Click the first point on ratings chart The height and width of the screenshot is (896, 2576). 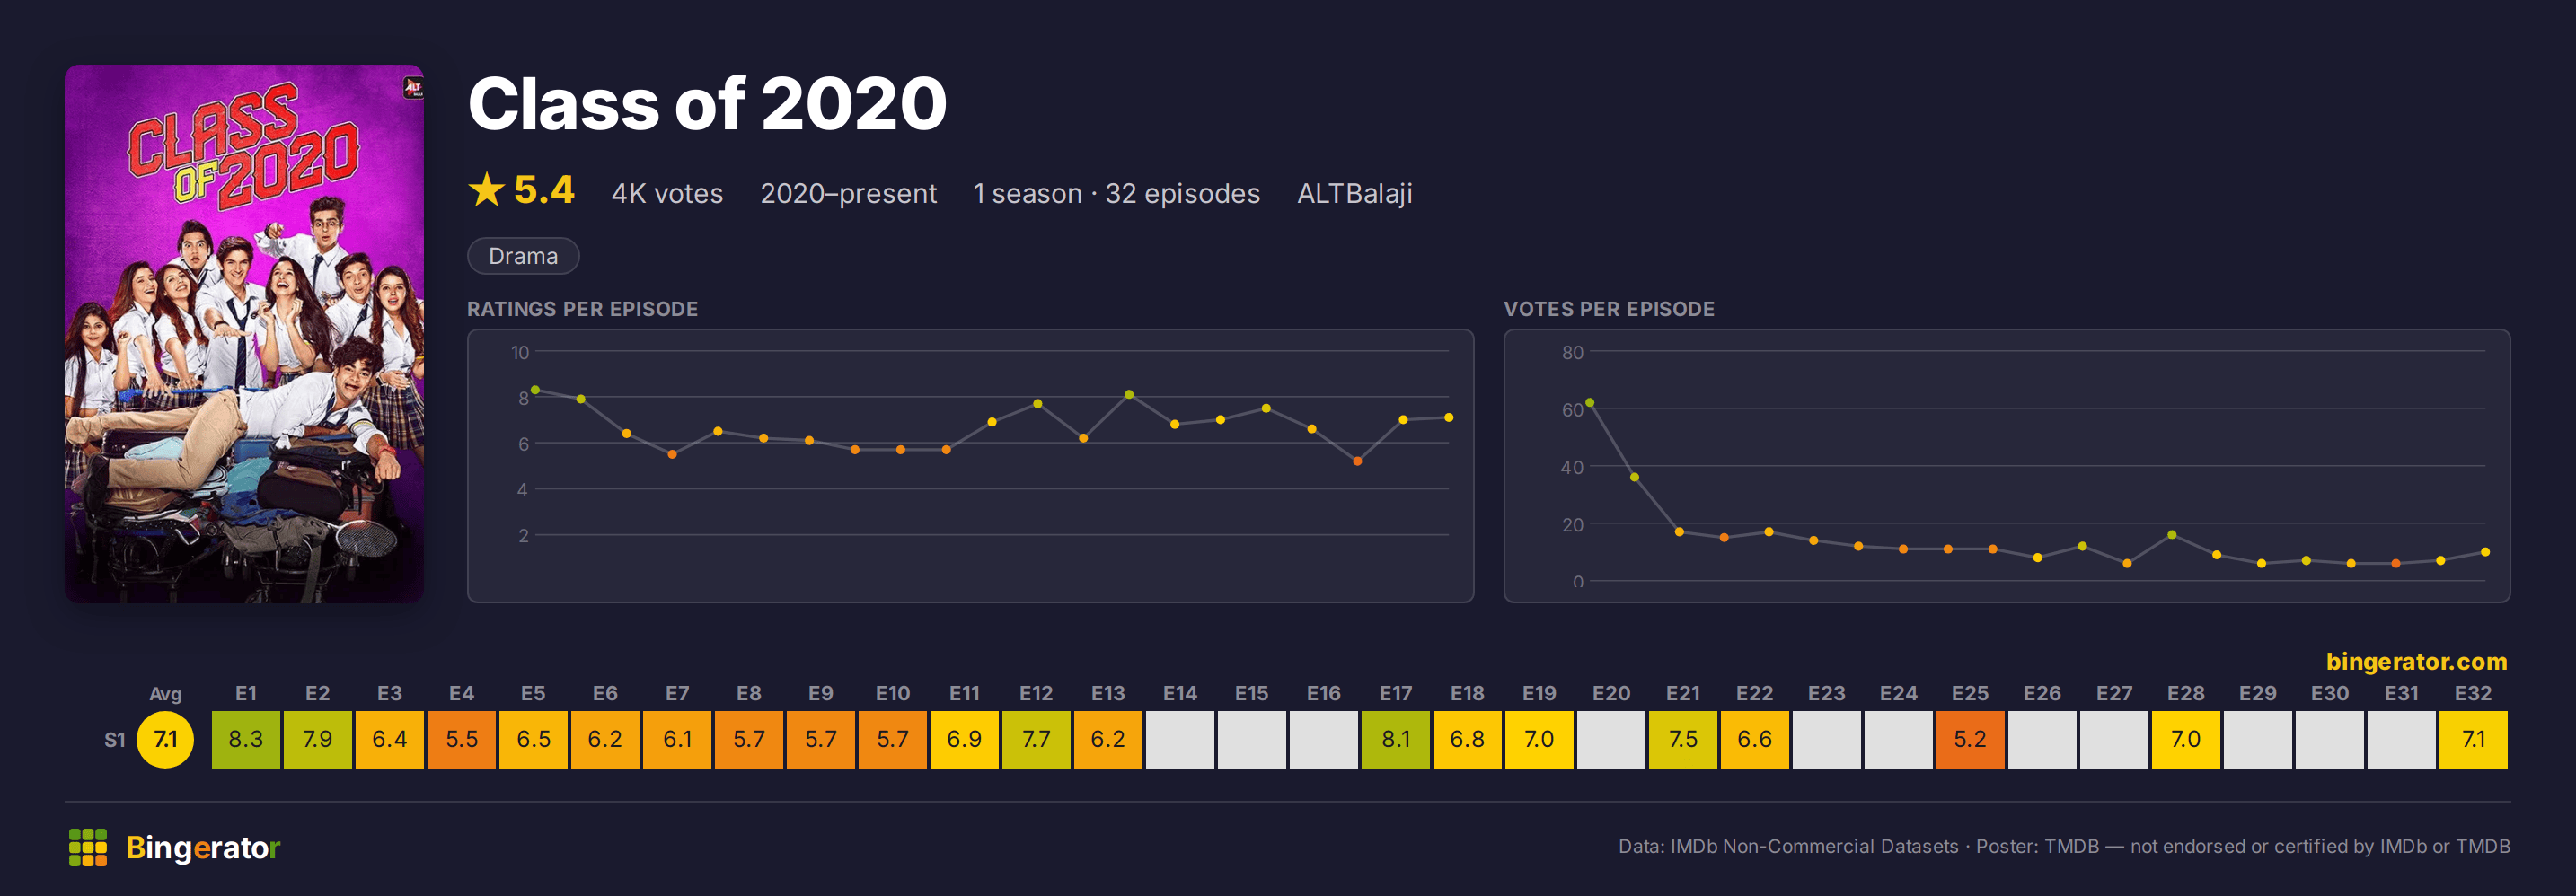535,390
